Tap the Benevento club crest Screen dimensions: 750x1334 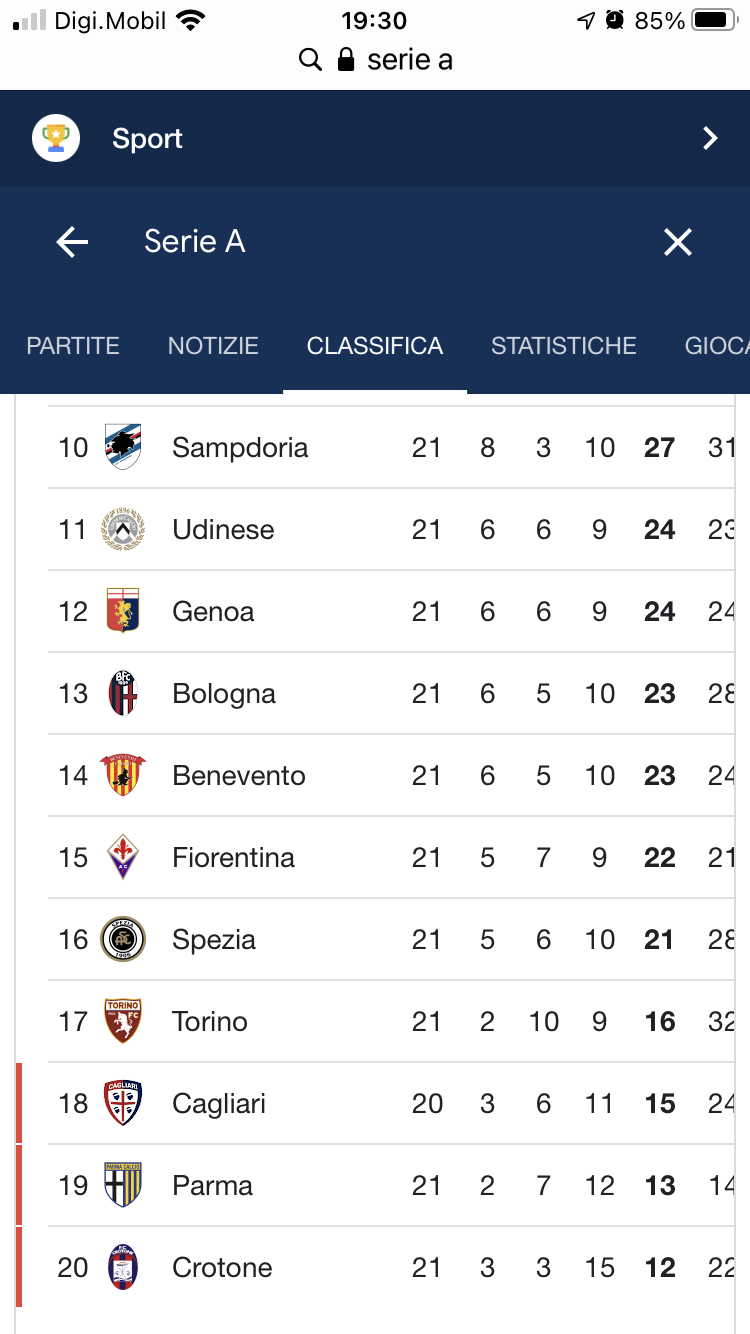point(123,775)
